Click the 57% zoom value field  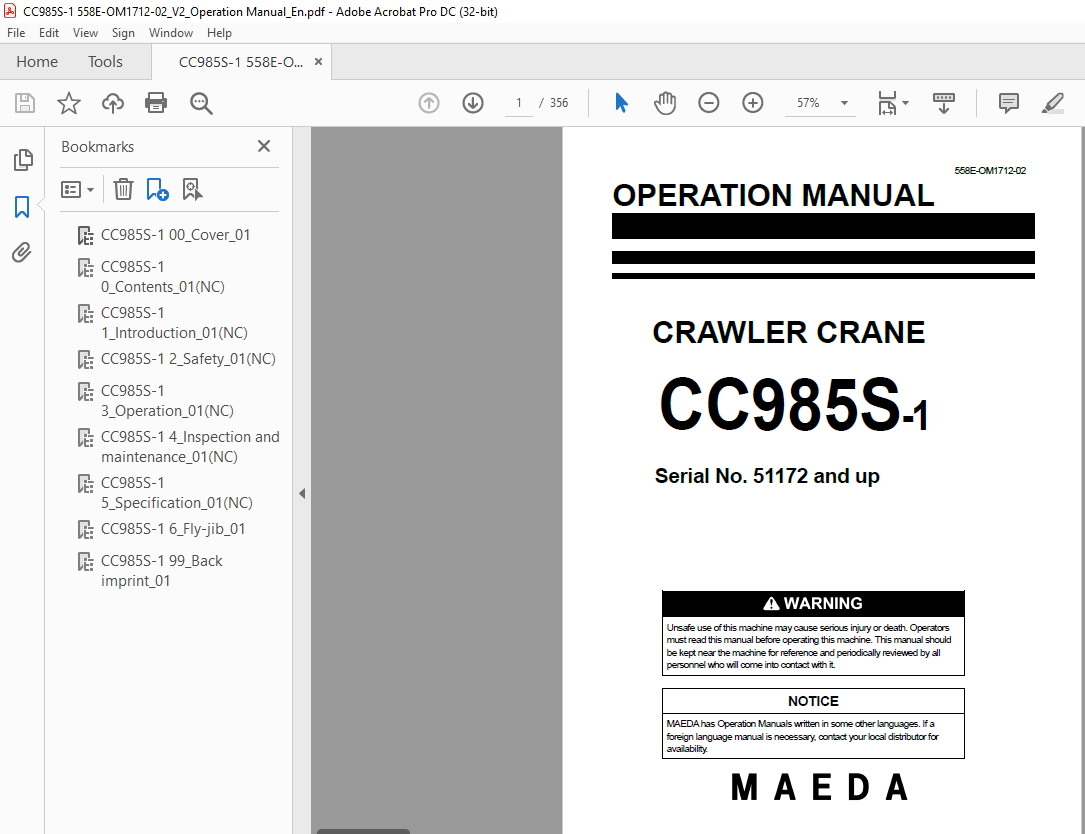808,103
